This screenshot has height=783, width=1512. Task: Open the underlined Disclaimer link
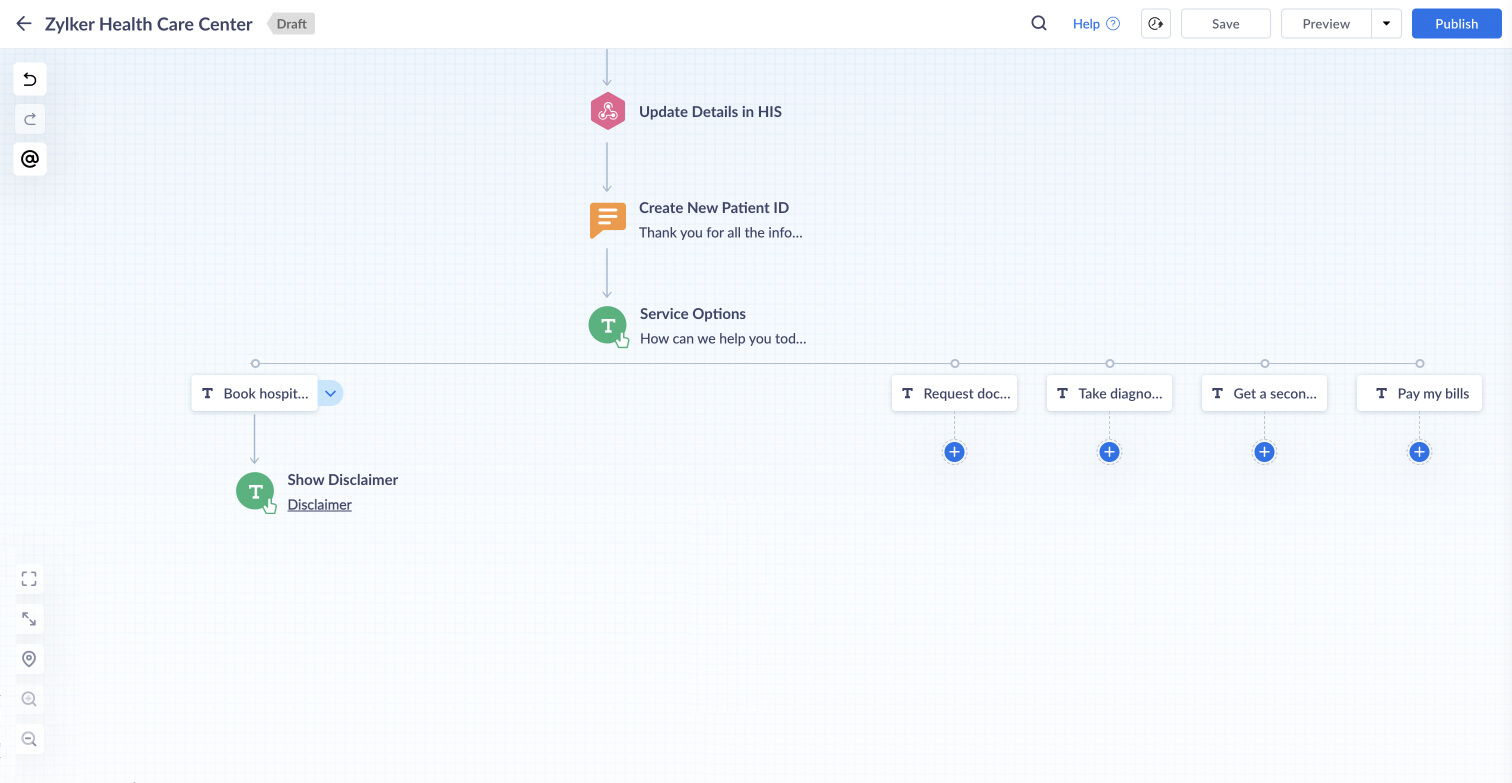tap(320, 505)
